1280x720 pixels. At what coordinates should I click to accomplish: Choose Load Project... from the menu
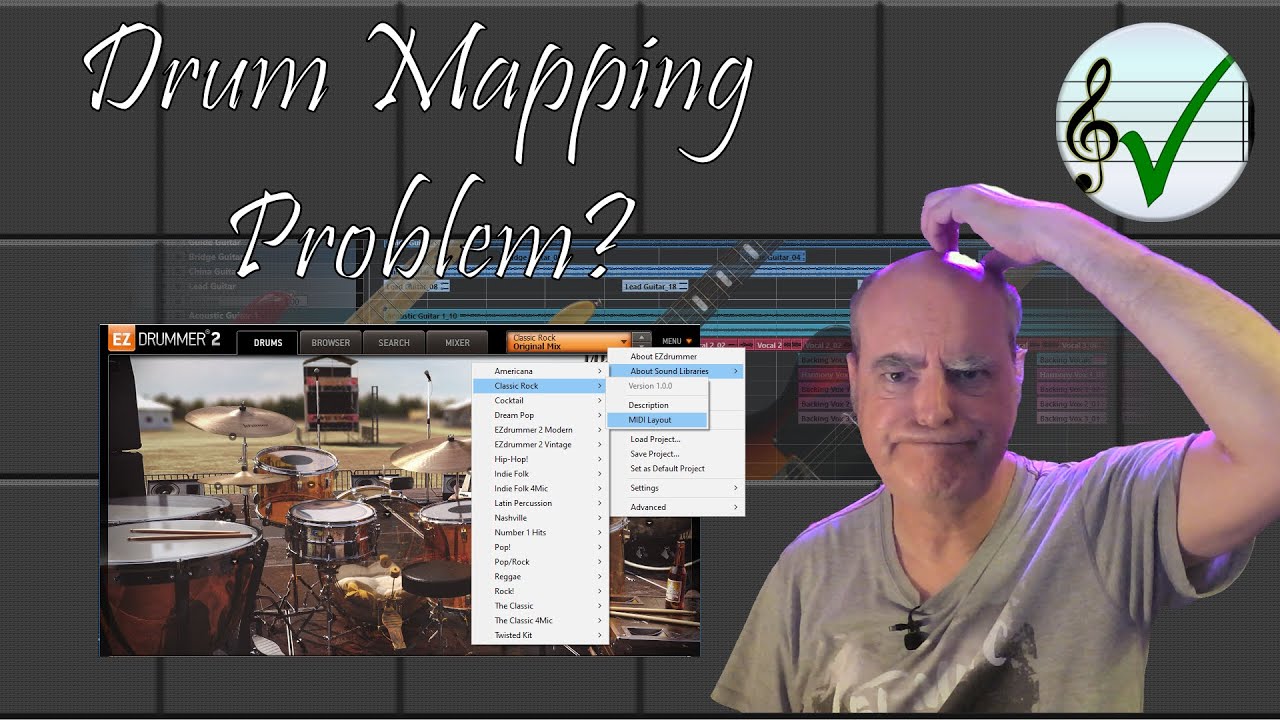click(x=676, y=439)
